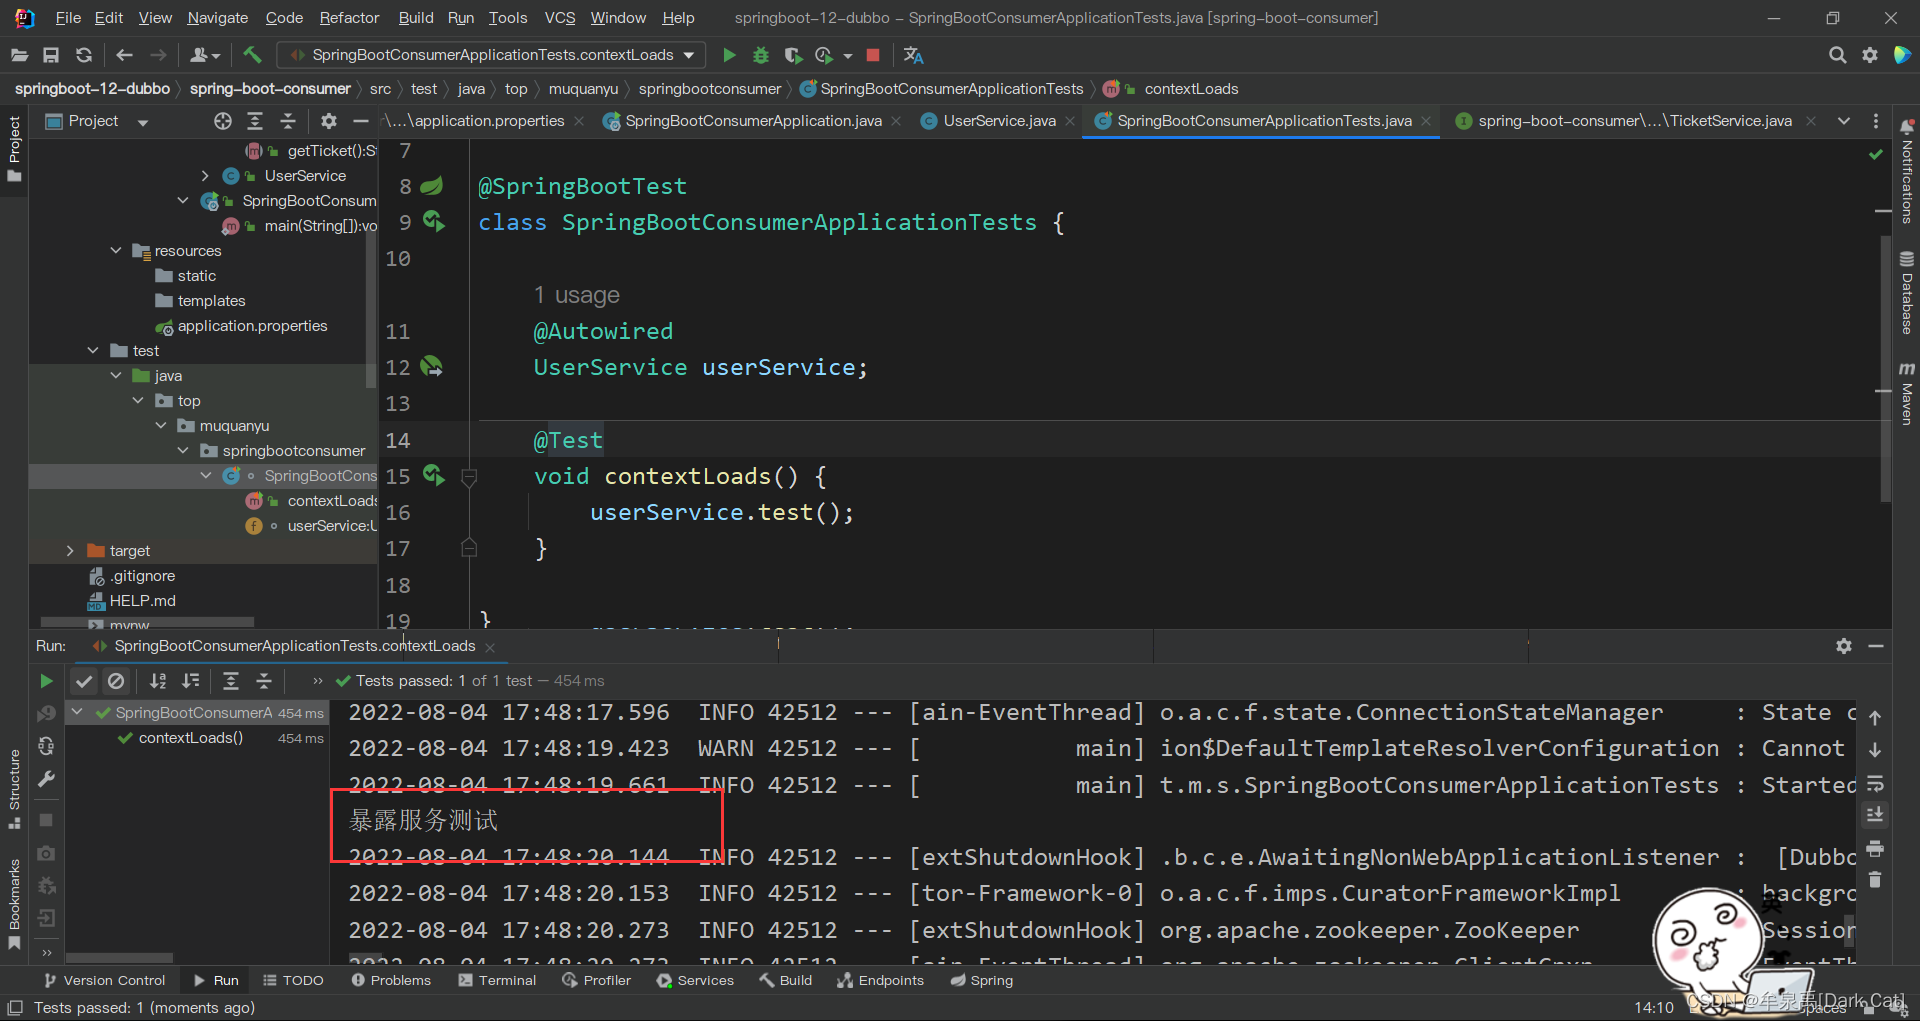Open Problems tool window
1920x1021 pixels.
click(x=391, y=980)
